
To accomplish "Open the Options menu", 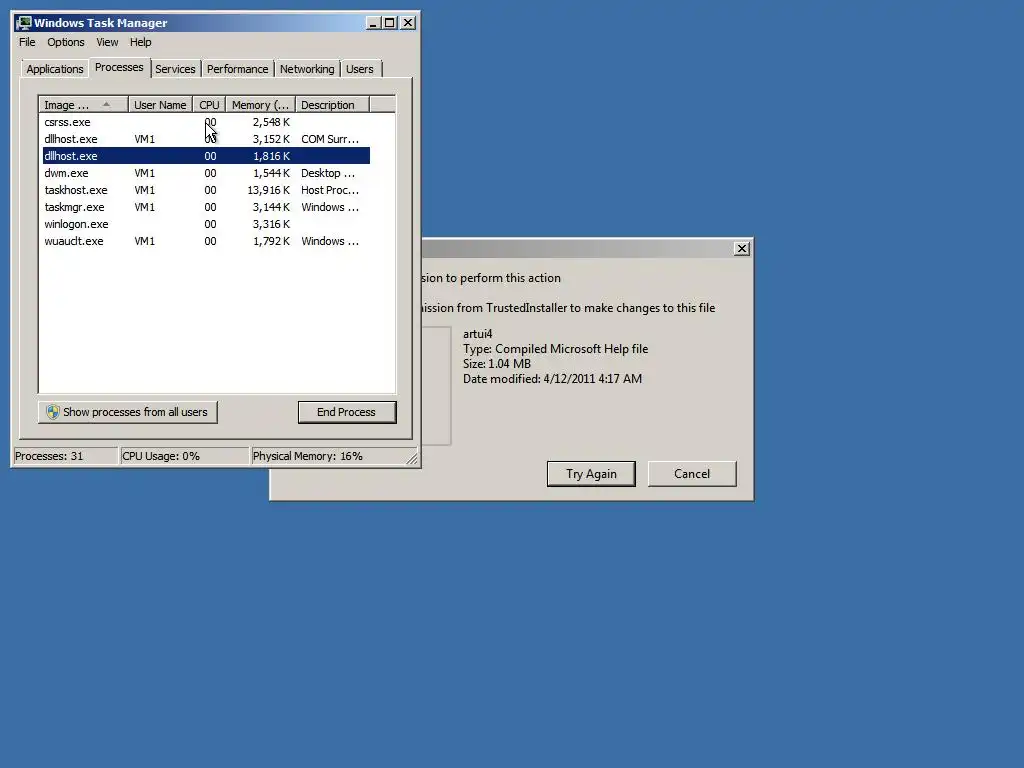I will coord(65,42).
